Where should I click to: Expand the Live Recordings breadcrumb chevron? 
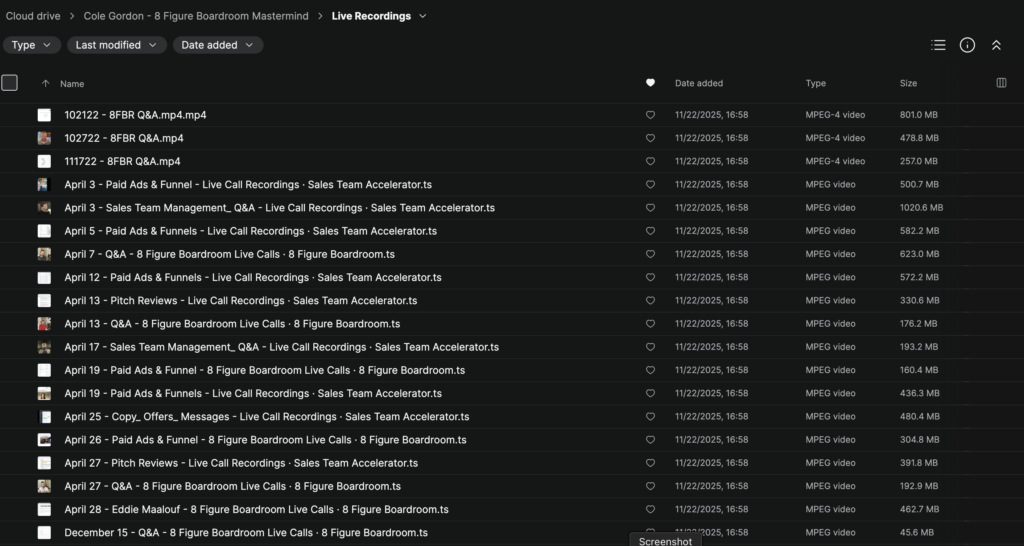tap(423, 16)
